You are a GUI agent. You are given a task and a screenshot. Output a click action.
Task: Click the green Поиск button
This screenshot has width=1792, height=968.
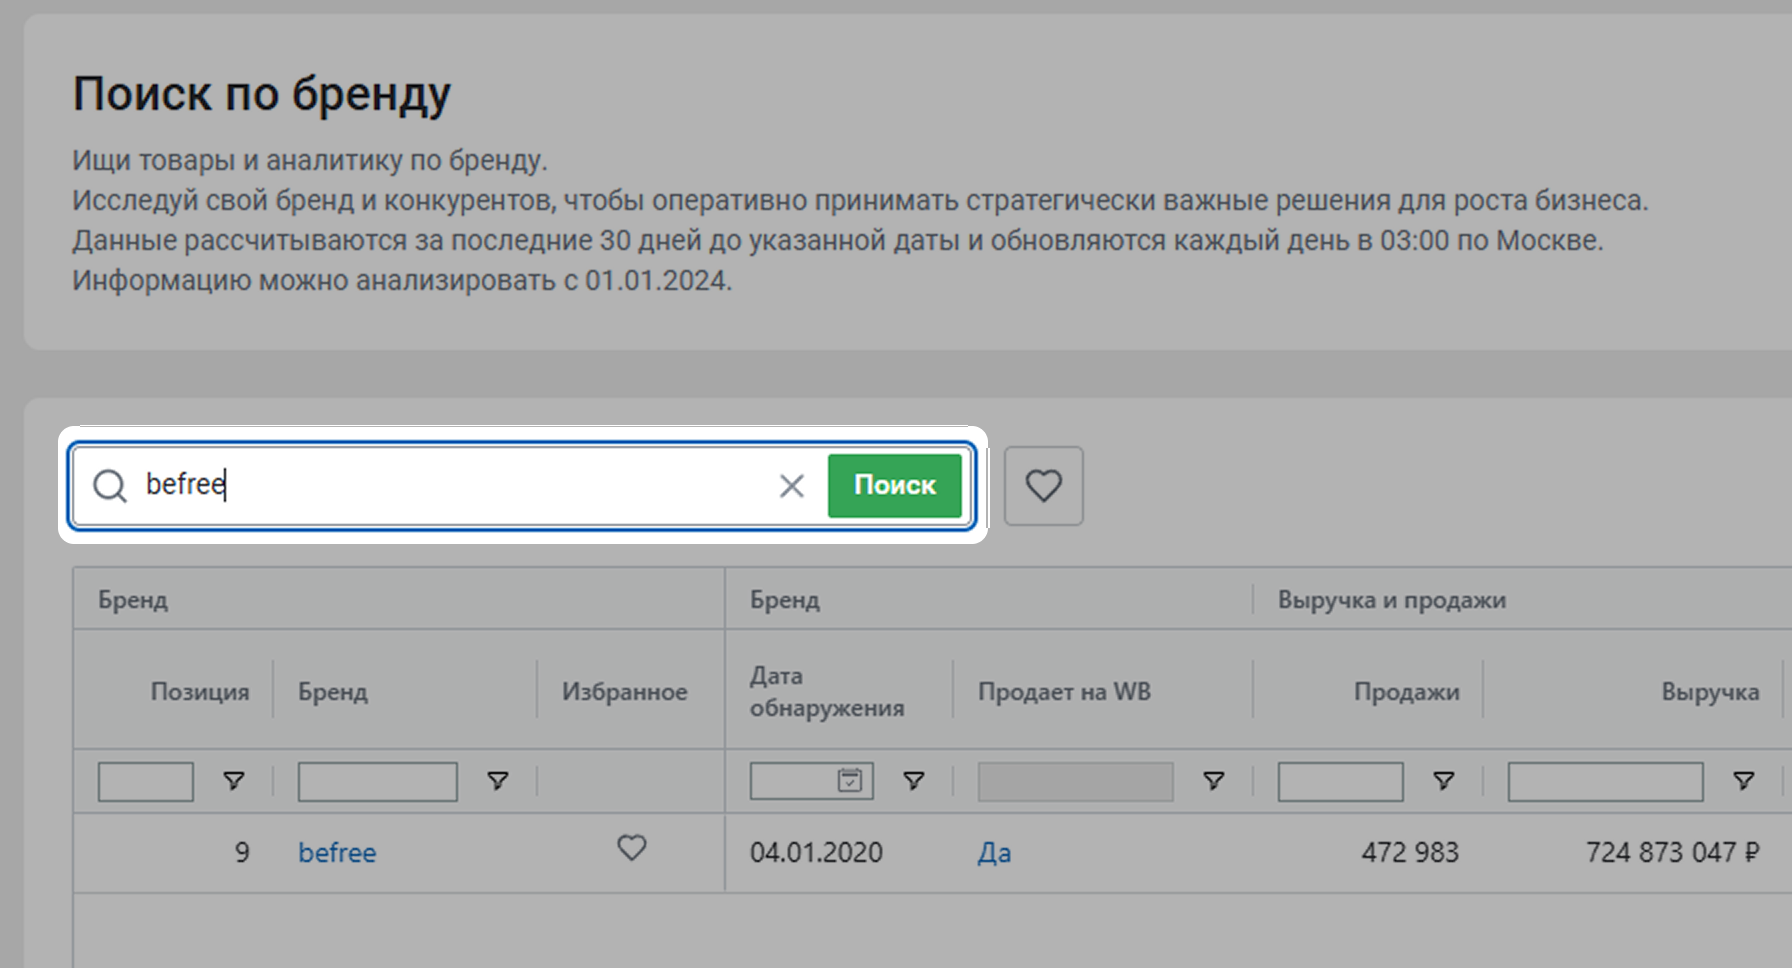894,486
